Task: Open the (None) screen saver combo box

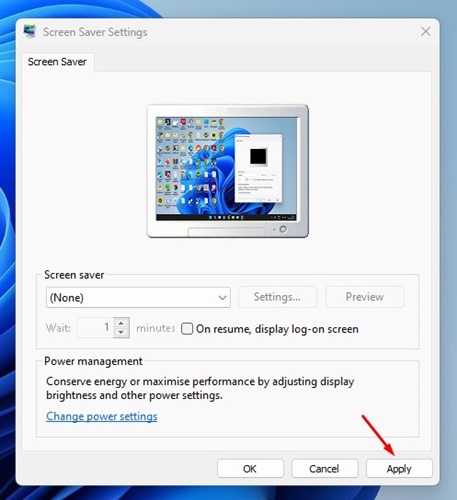Action: coord(138,297)
